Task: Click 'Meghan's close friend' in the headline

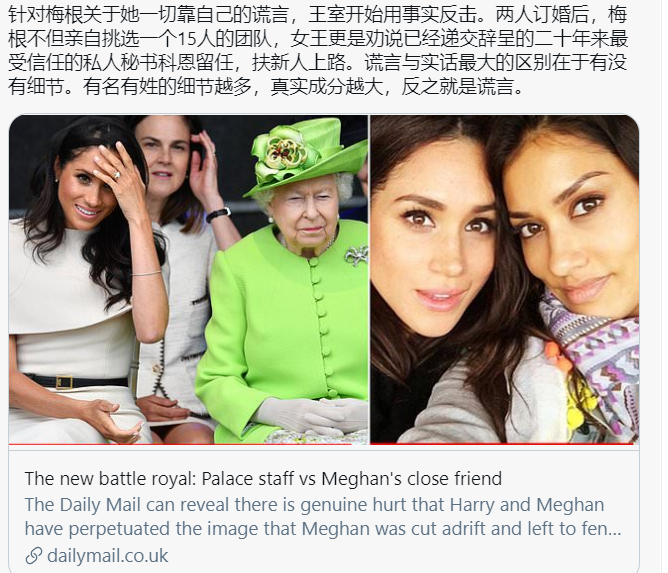Action: 412,479
